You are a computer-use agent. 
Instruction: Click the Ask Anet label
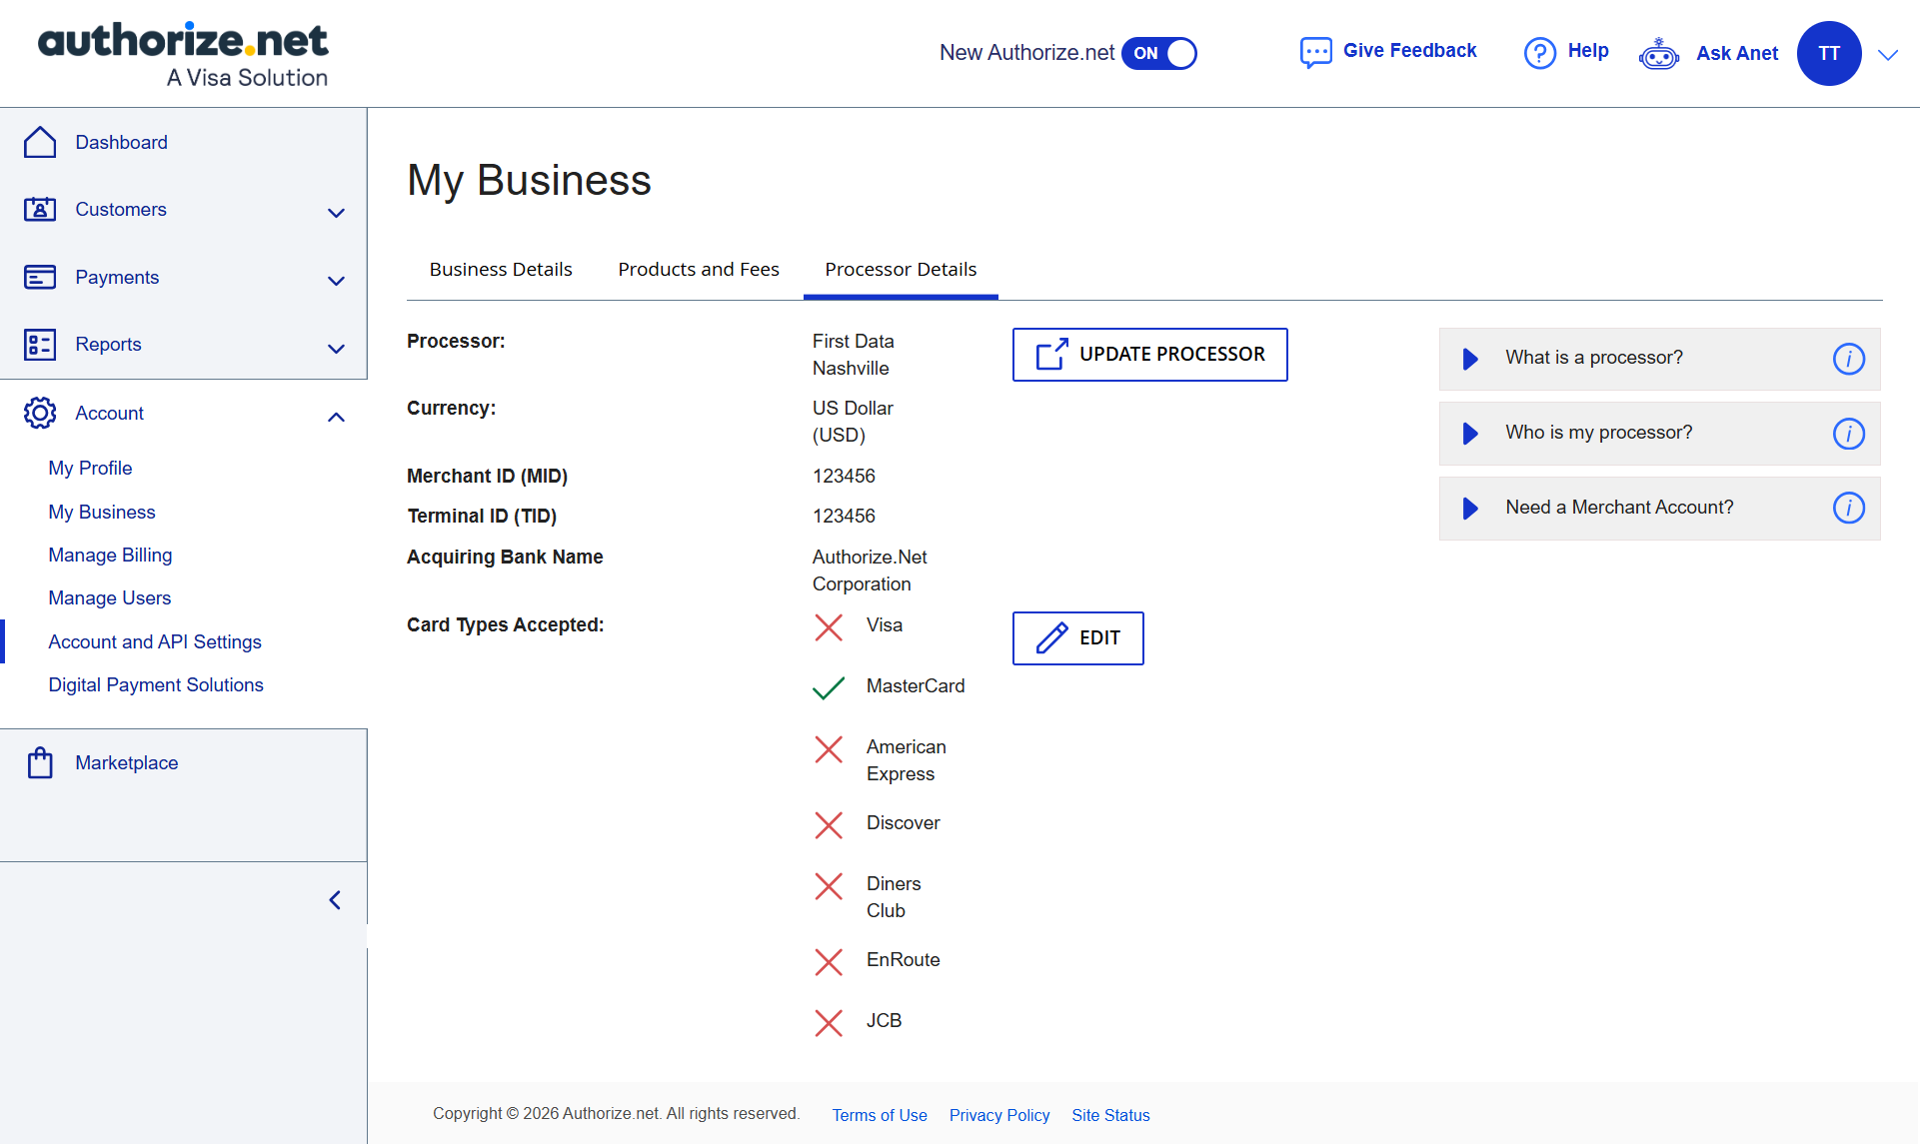(x=1737, y=54)
